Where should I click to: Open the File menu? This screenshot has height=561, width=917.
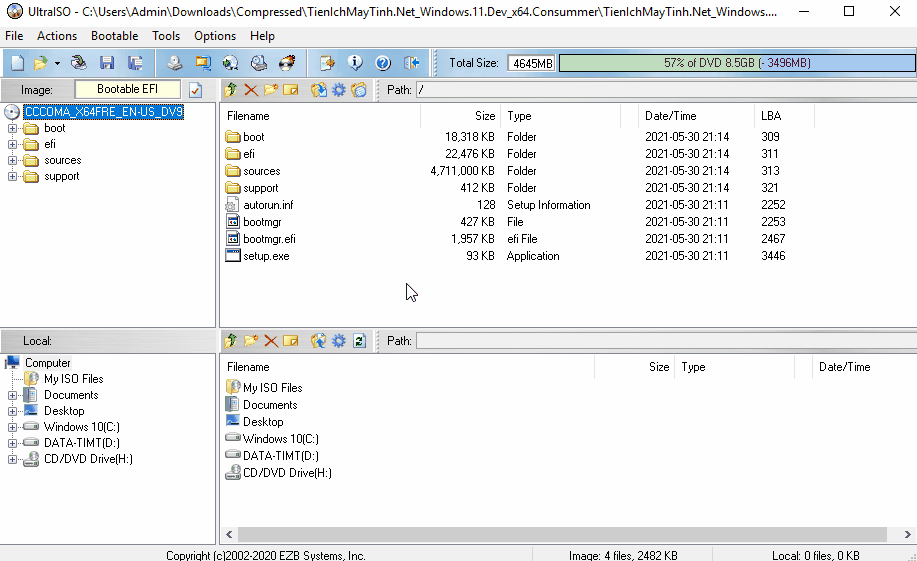(14, 36)
